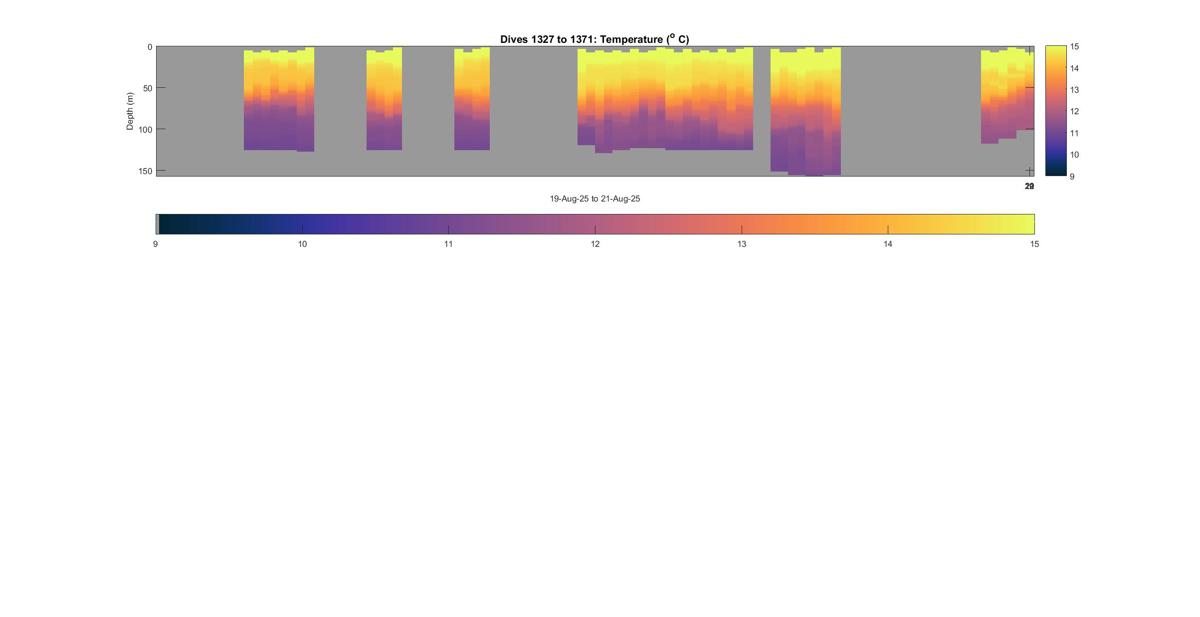Viewport: 1200px width, 617px height.
Task: Click the 15 label at horizontal colorbar's right end
Action: pyautogui.click(x=1034, y=244)
